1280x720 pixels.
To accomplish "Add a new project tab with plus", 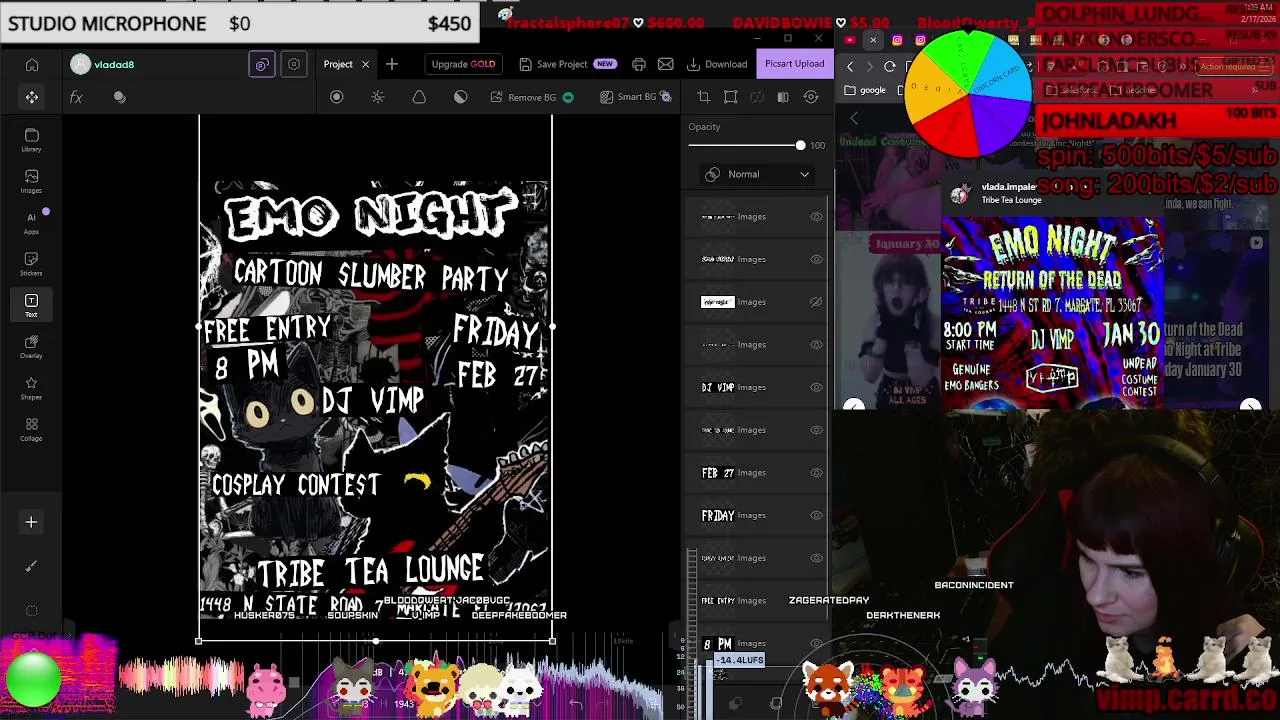I will [x=392, y=64].
